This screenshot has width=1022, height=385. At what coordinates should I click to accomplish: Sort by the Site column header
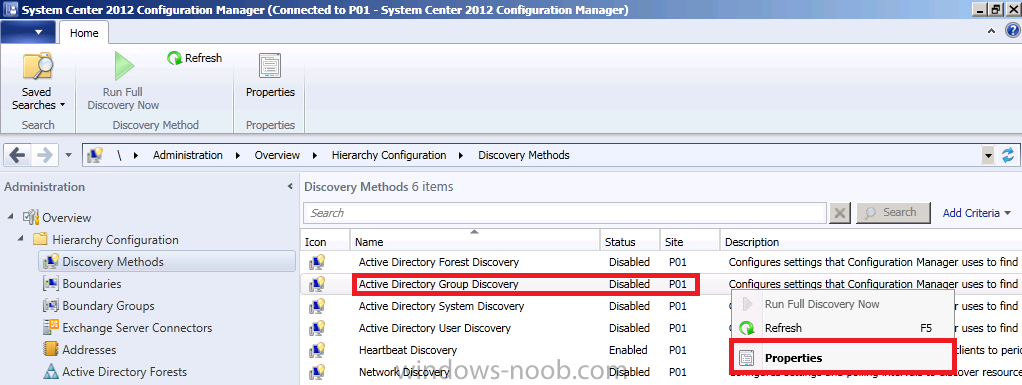[x=690, y=242]
